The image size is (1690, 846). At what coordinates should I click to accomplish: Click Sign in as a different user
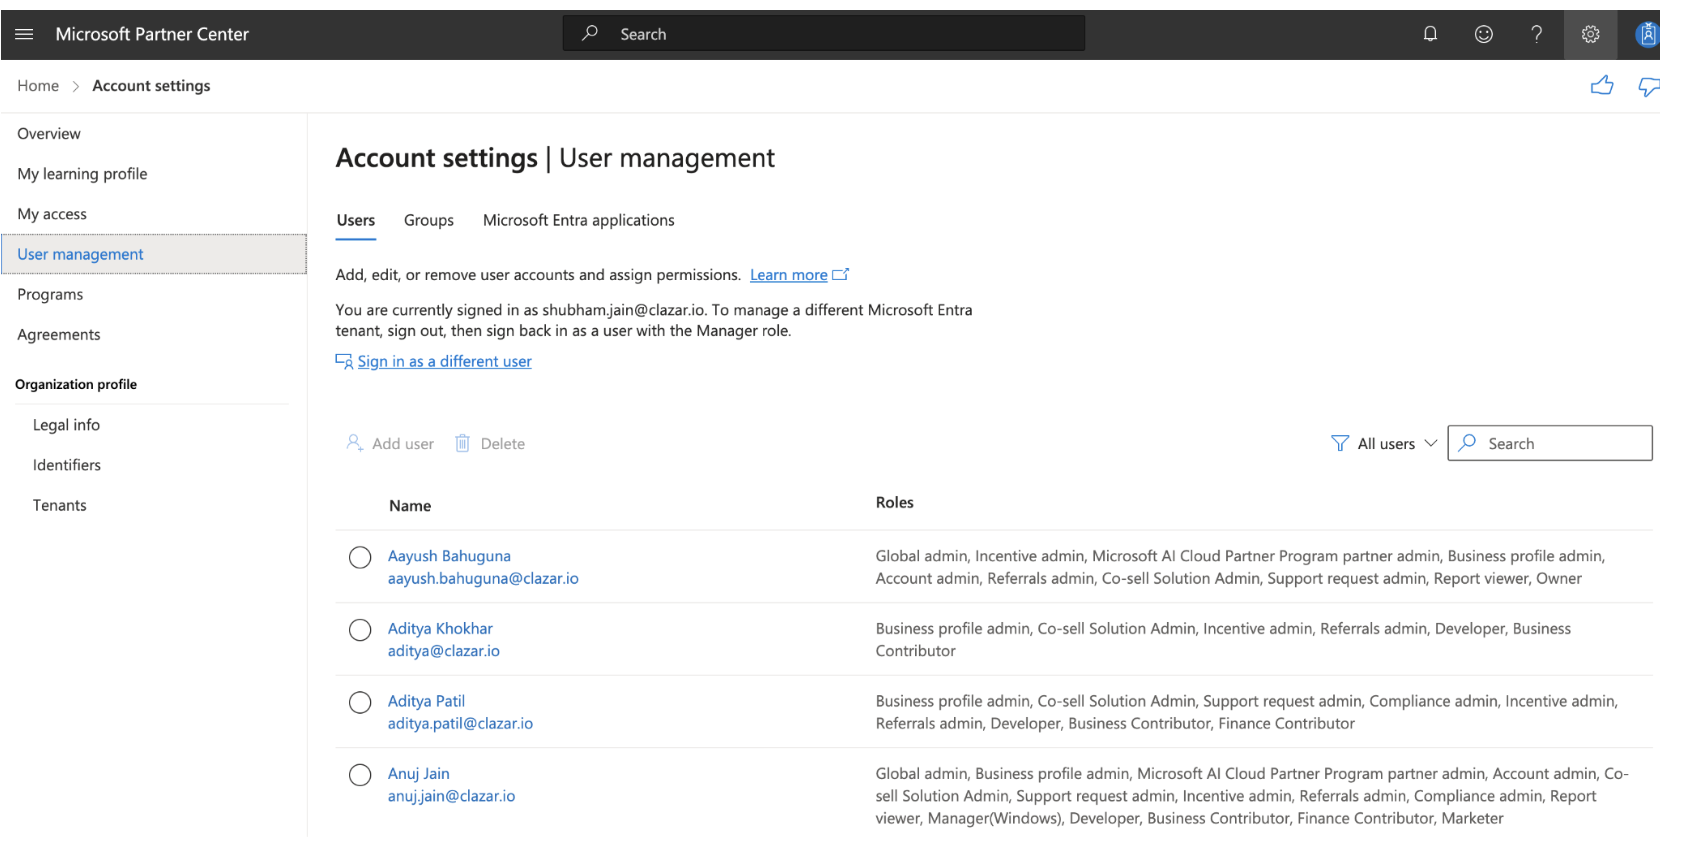445,361
